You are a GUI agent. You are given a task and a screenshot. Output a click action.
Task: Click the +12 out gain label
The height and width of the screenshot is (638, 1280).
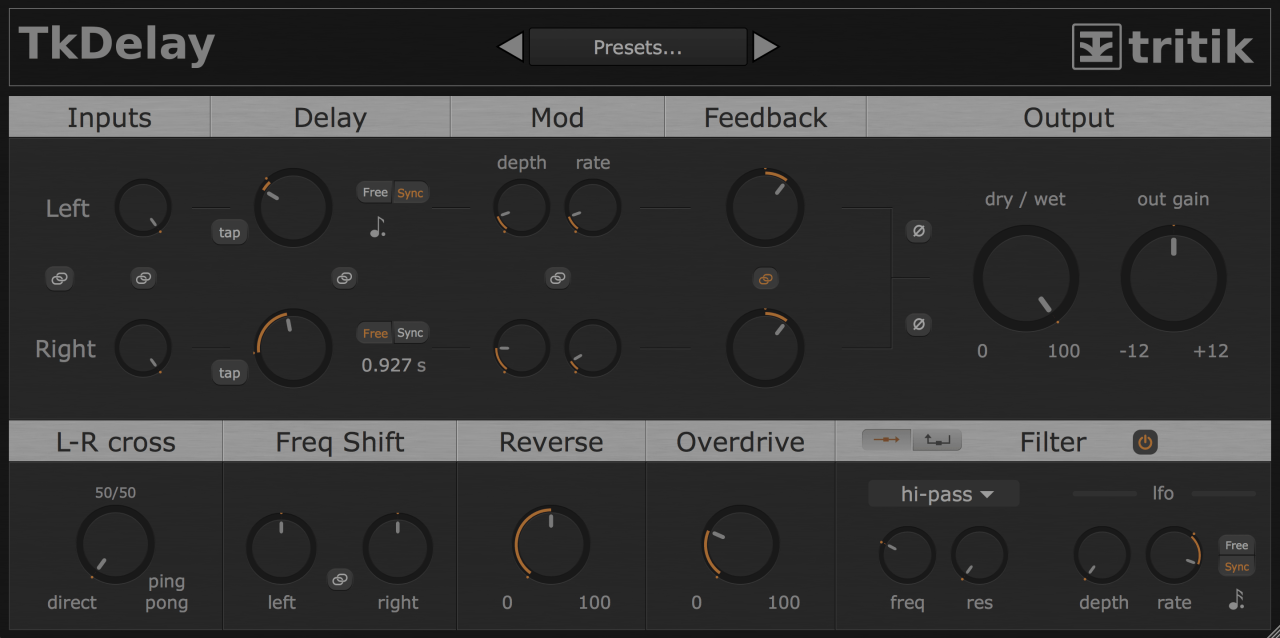(x=1211, y=351)
